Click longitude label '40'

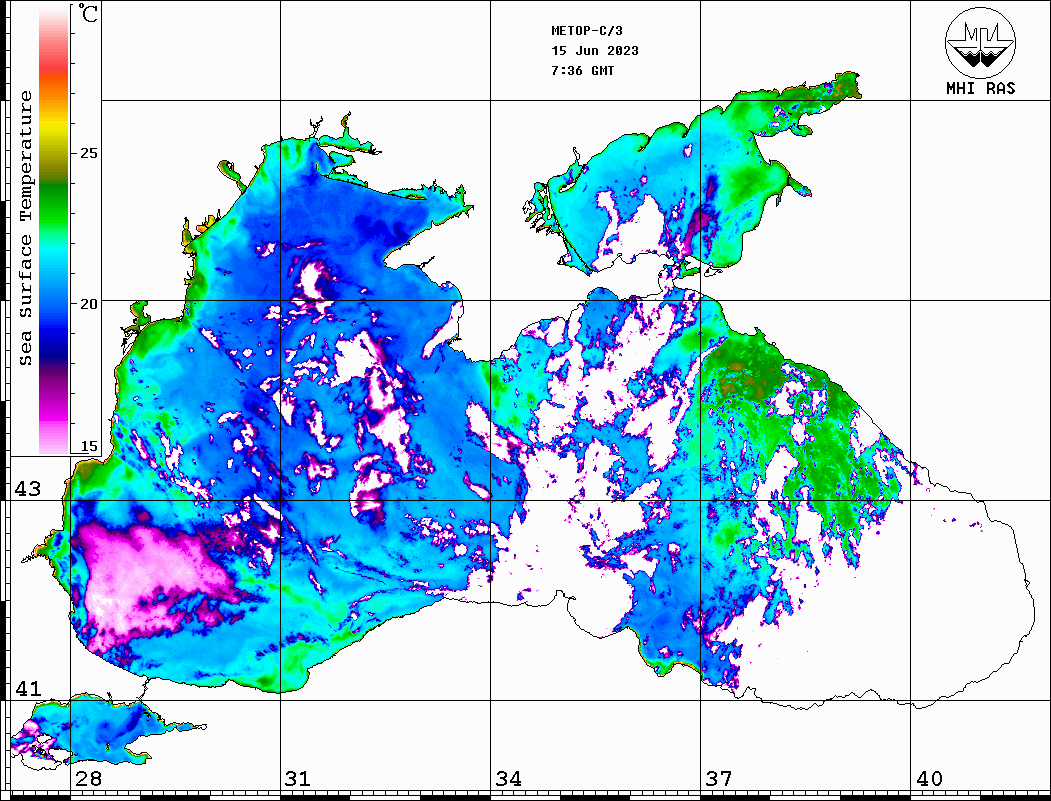(929, 778)
